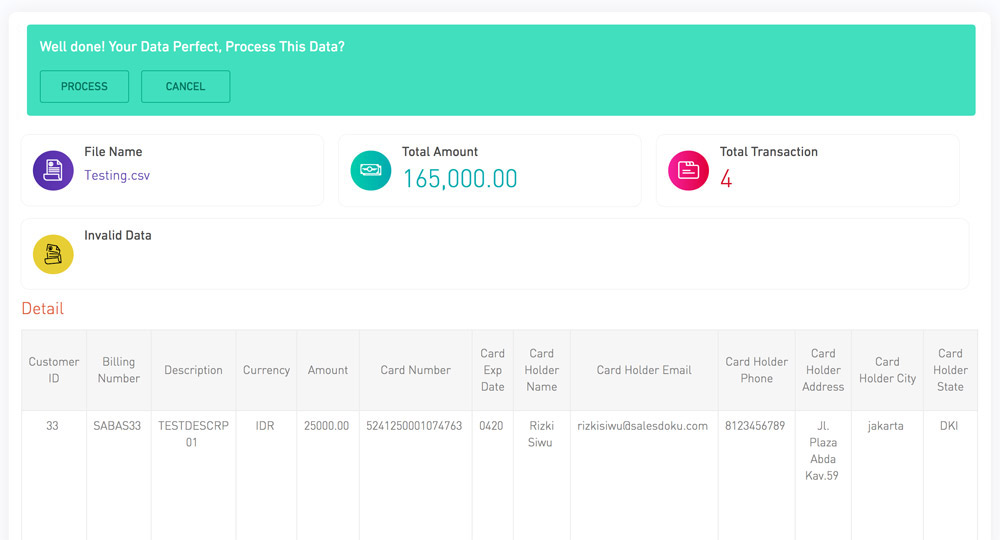This screenshot has width=1000, height=540.
Task: Select the rizkisiwu@salesdoku.com email cell
Action: coord(643,426)
